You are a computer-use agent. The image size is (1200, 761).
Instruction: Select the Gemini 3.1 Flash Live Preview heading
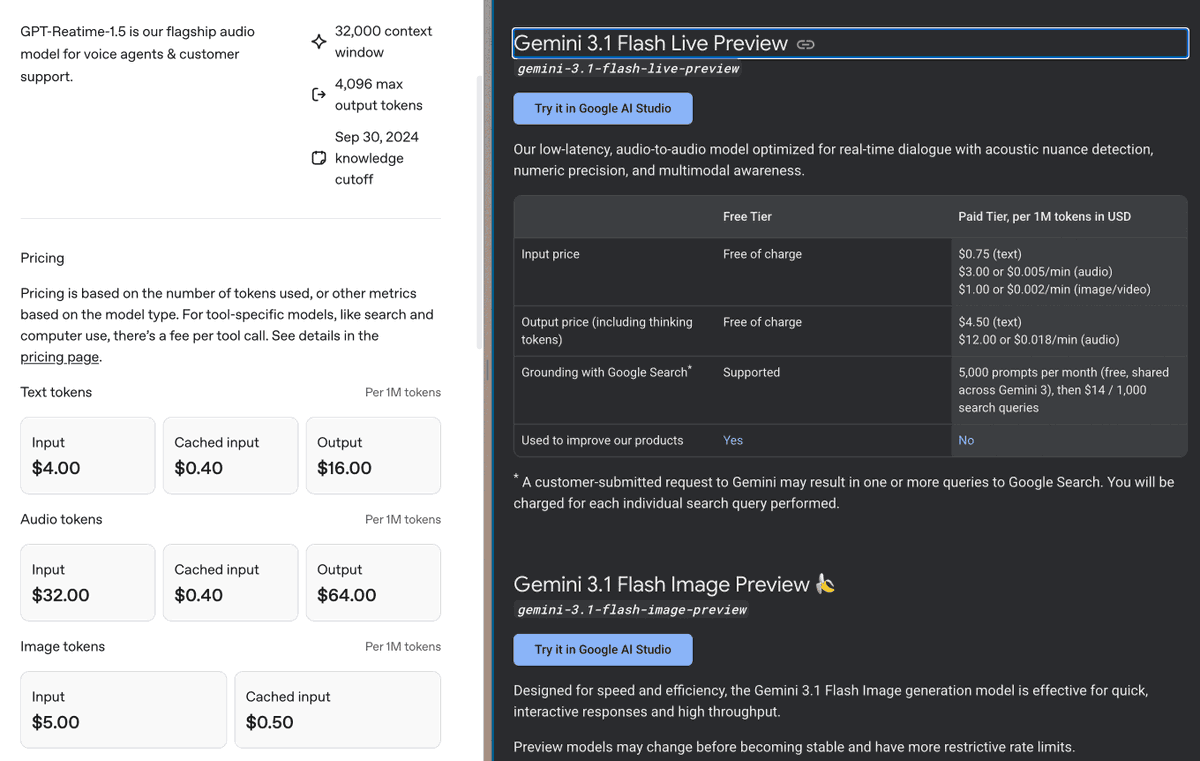(651, 43)
